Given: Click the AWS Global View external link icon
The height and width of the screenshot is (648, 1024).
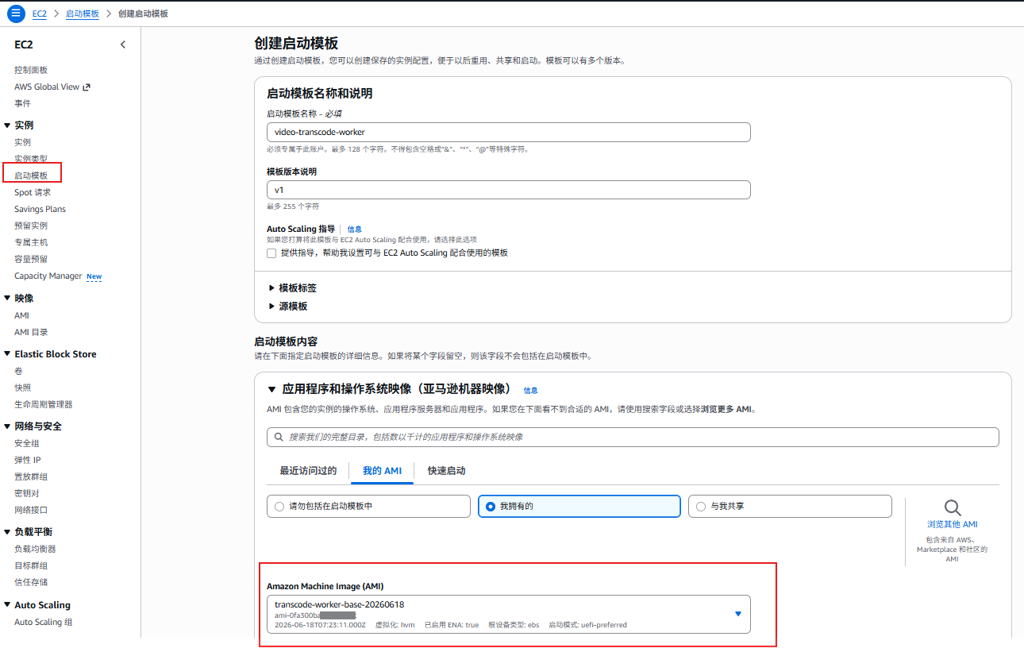Looking at the screenshot, I should tap(86, 87).
